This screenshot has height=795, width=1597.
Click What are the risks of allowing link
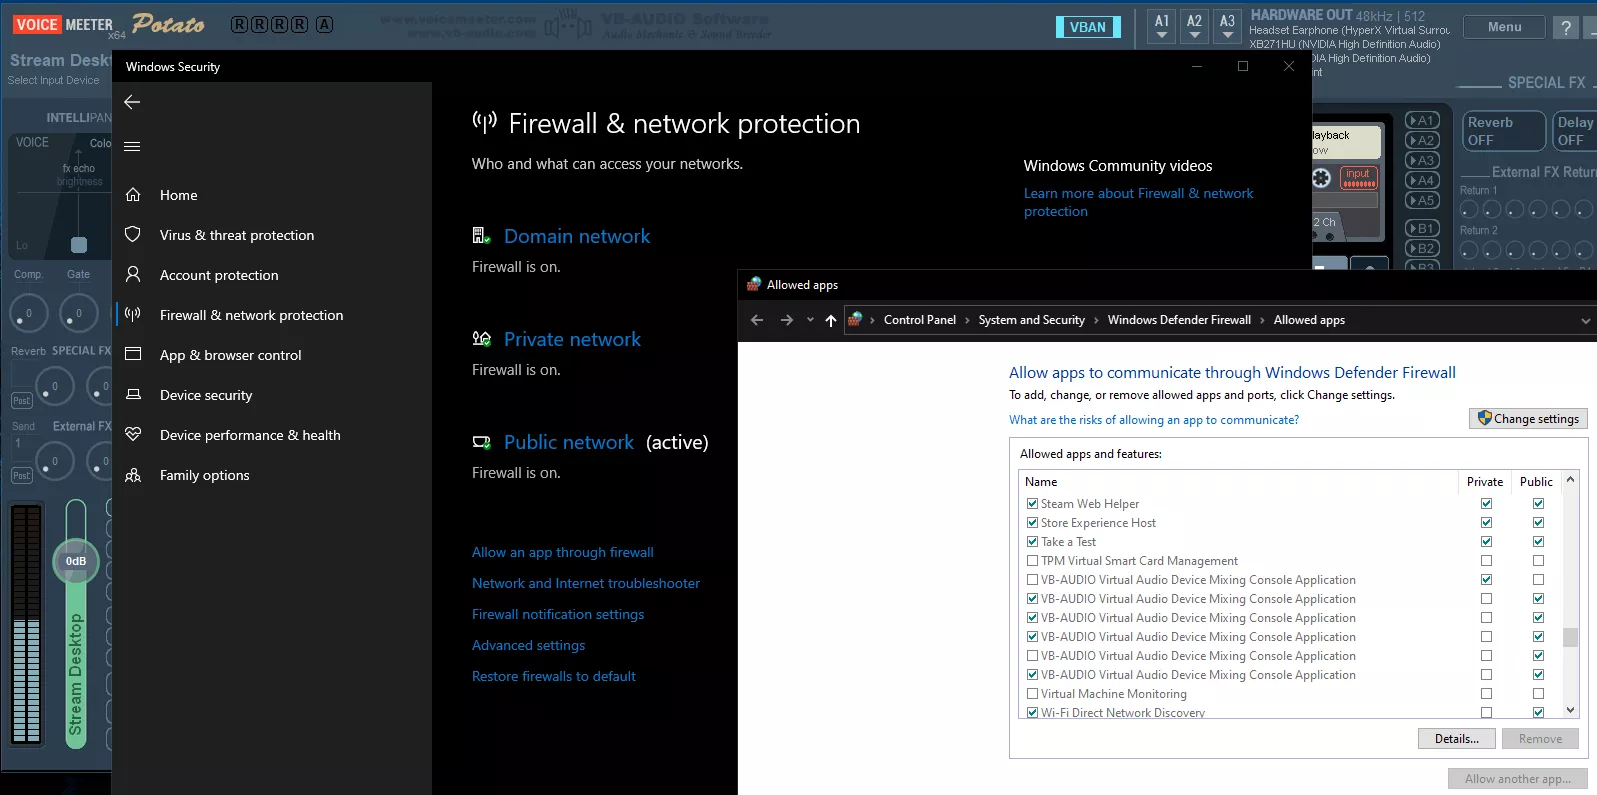point(1154,420)
